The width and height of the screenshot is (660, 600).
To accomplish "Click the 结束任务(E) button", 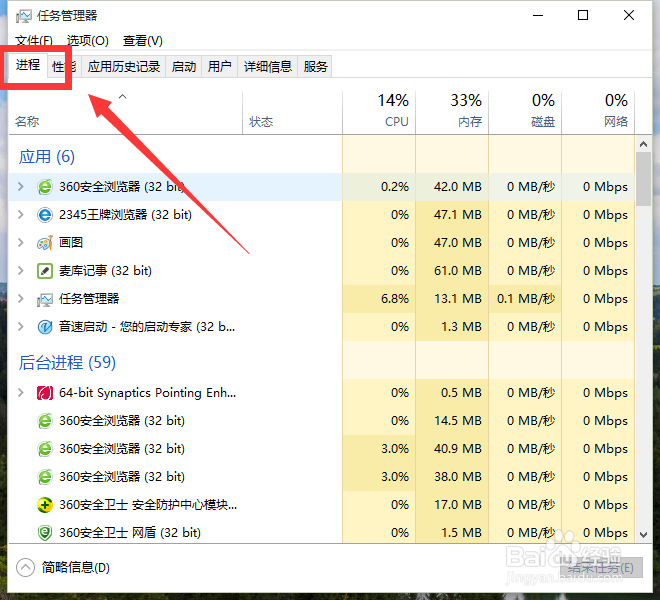I will coord(601,568).
